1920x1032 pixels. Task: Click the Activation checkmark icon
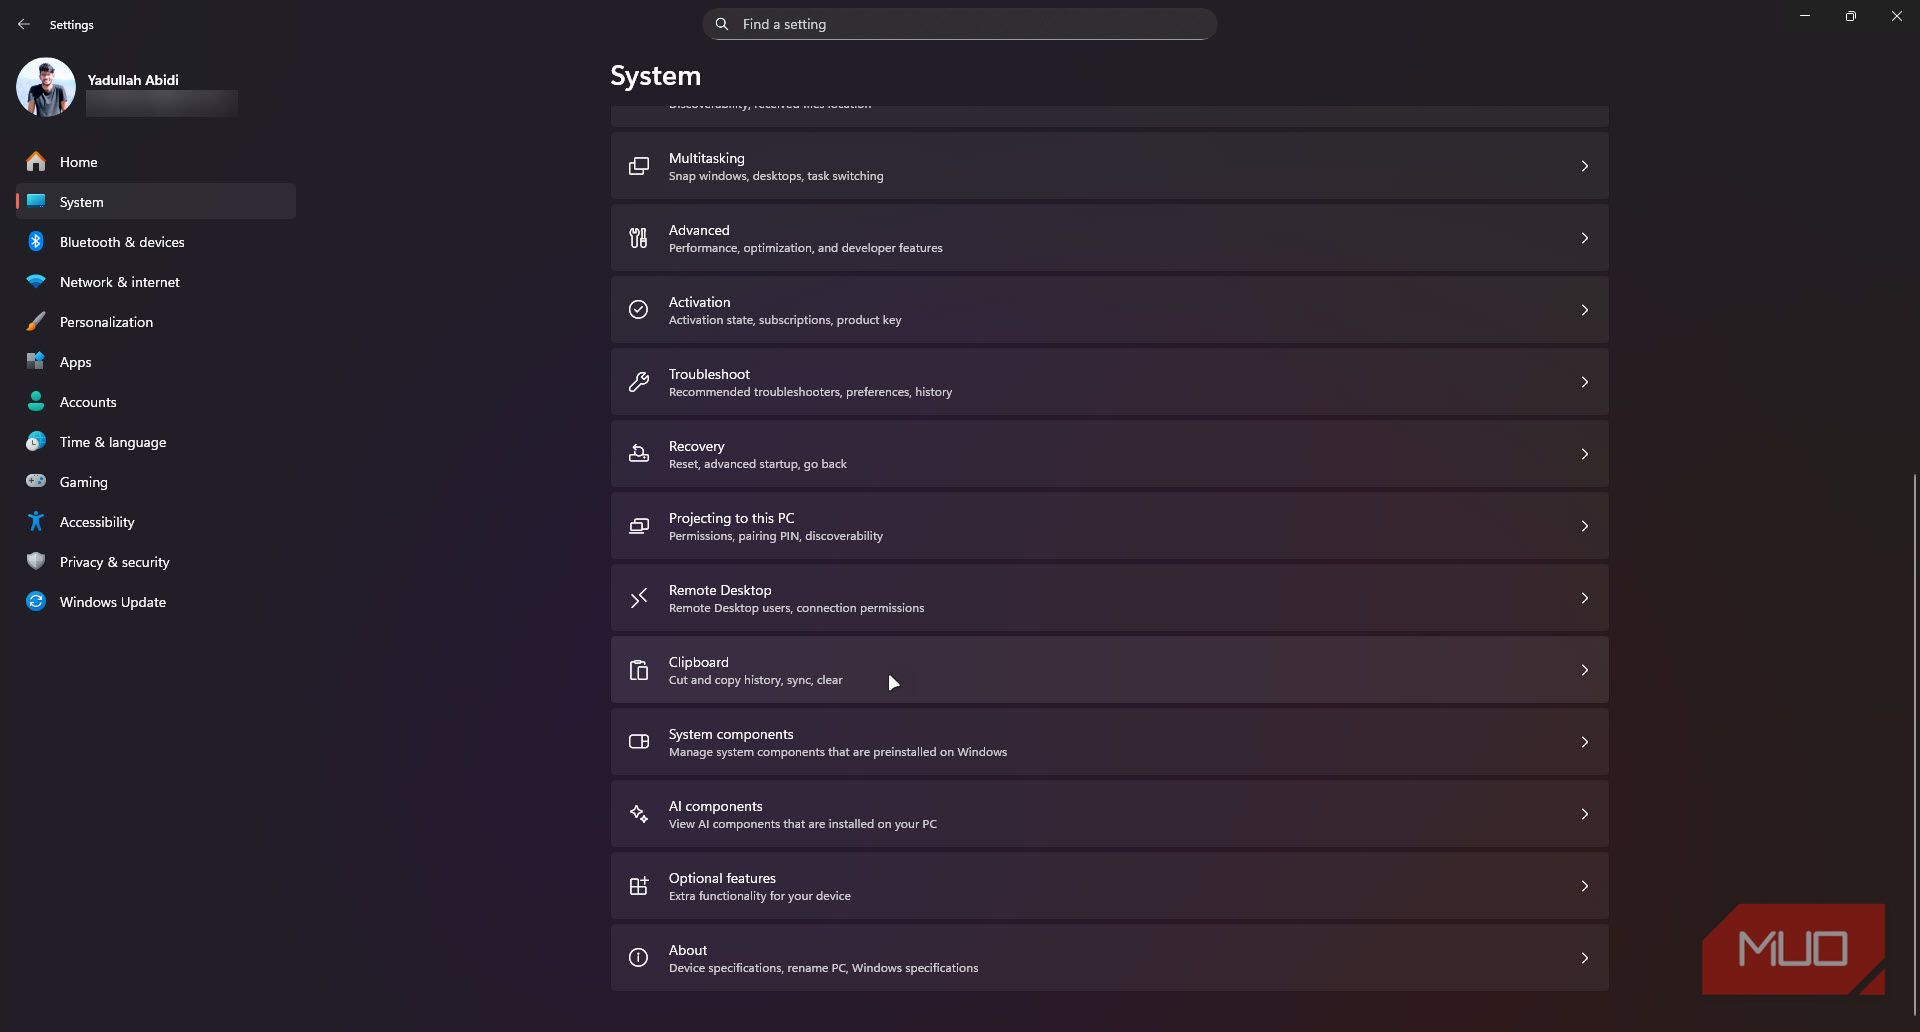point(638,310)
